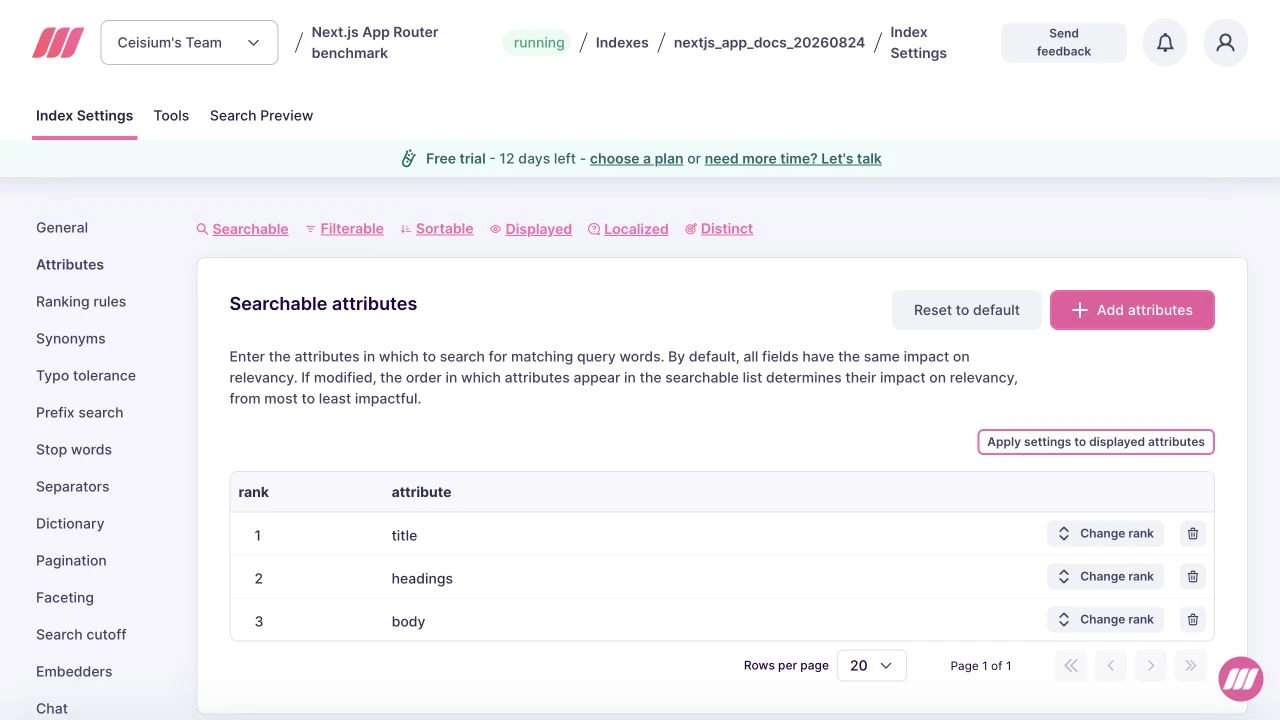This screenshot has height=720, width=1280.
Task: Change rank for the body attribute
Action: (x=1106, y=620)
